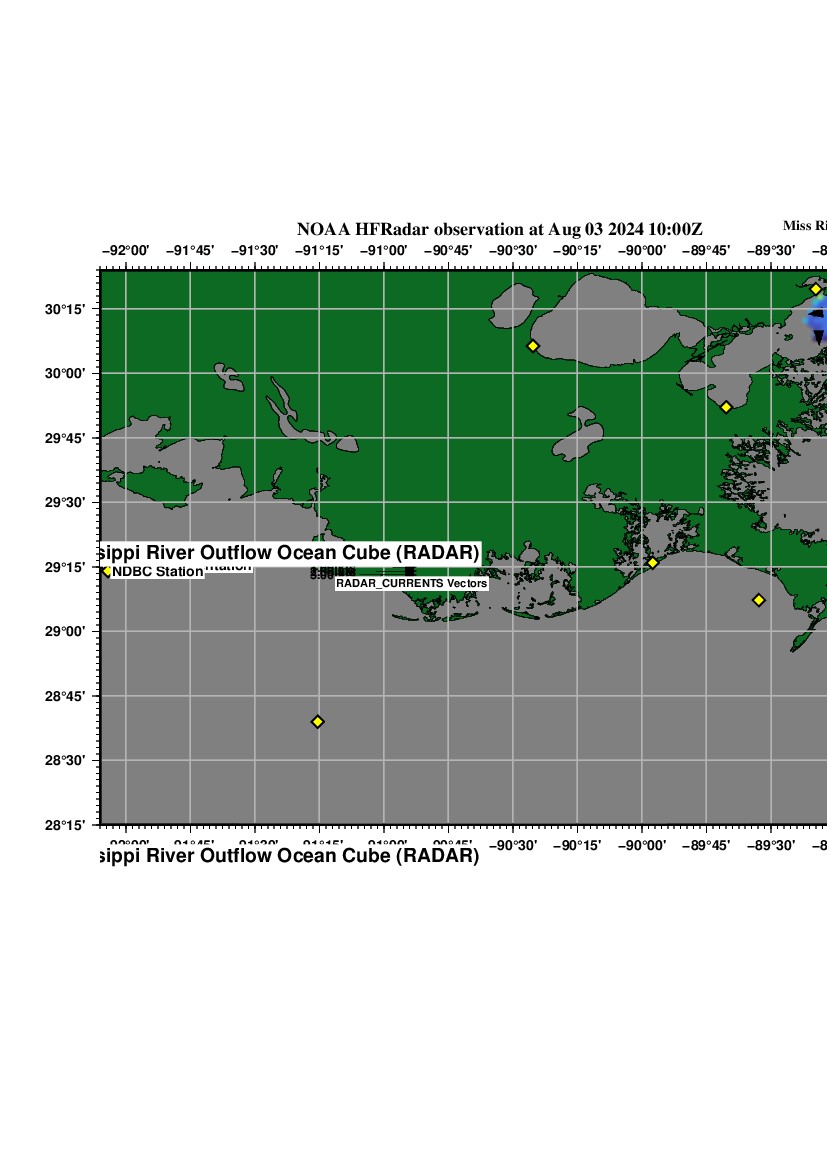Click the NOAA HFRadar observation title text
This screenshot has width=827, height=1170.
499,229
